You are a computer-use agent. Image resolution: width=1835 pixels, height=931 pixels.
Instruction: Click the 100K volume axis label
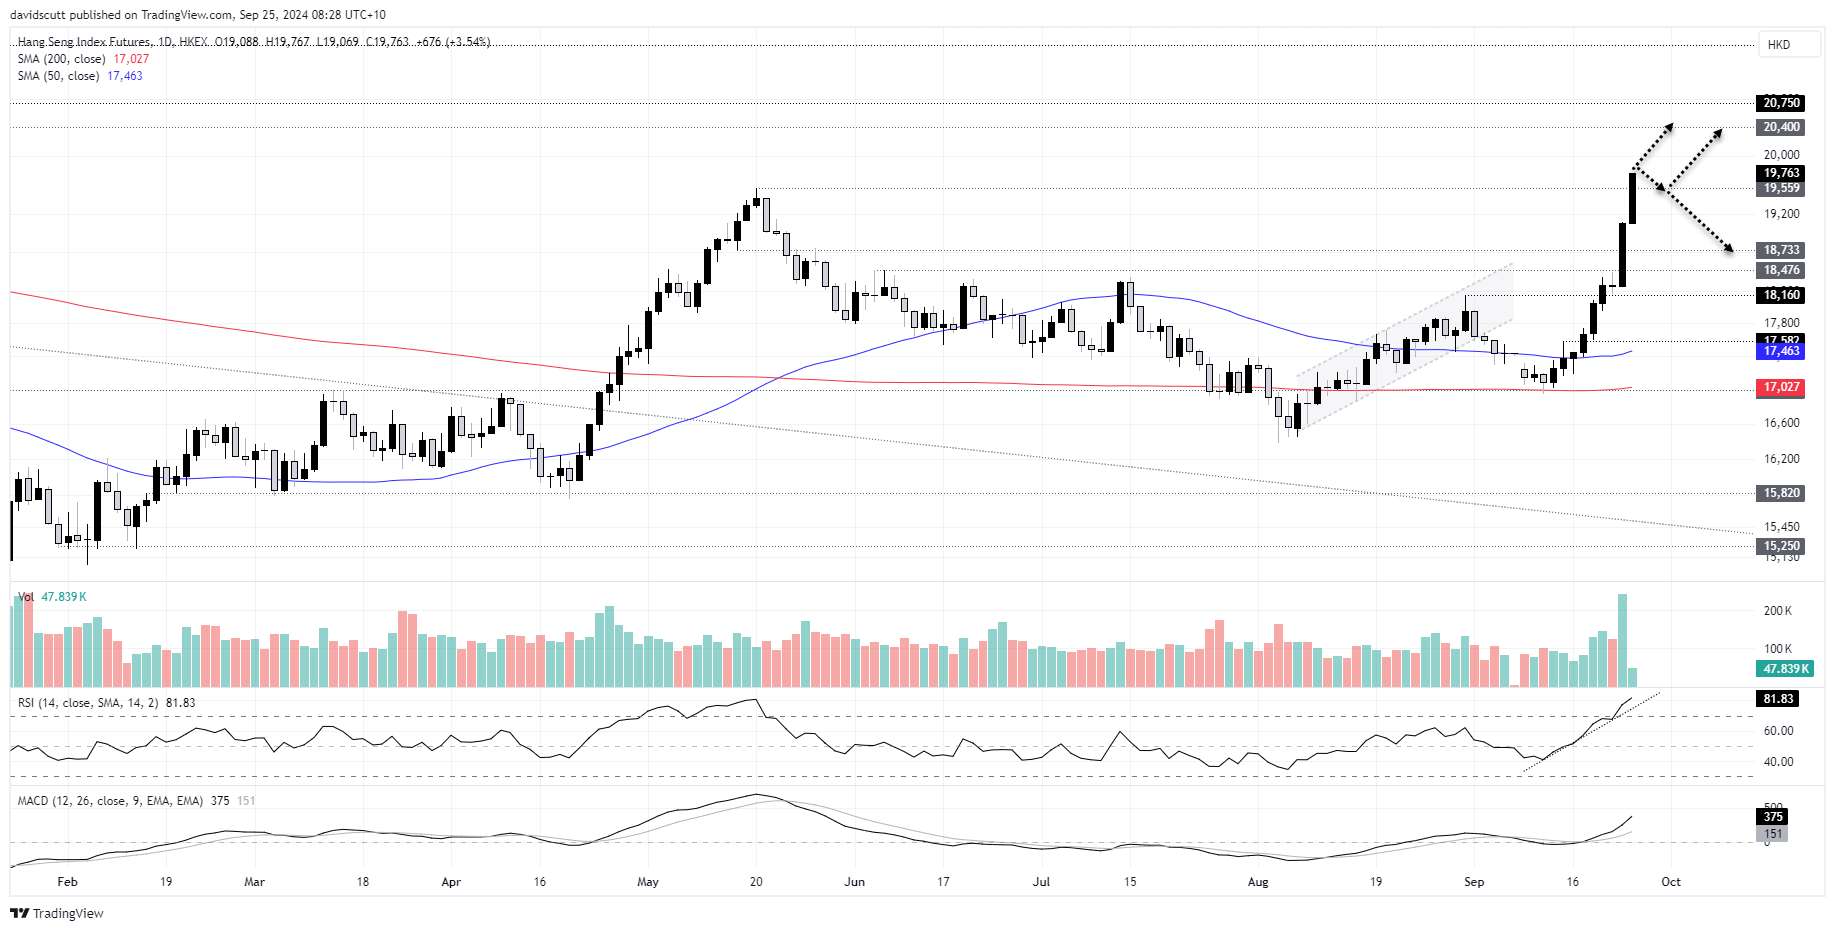pyautogui.click(x=1777, y=649)
